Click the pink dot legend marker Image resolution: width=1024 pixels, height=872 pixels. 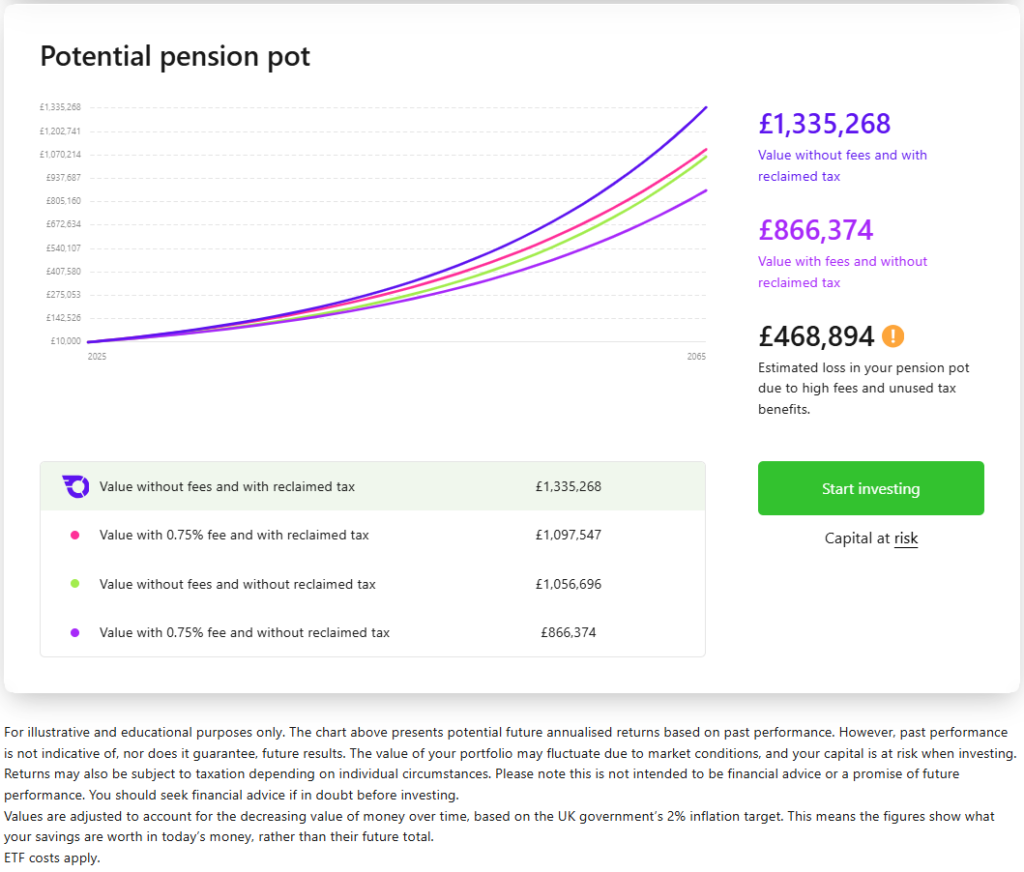[x=75, y=535]
